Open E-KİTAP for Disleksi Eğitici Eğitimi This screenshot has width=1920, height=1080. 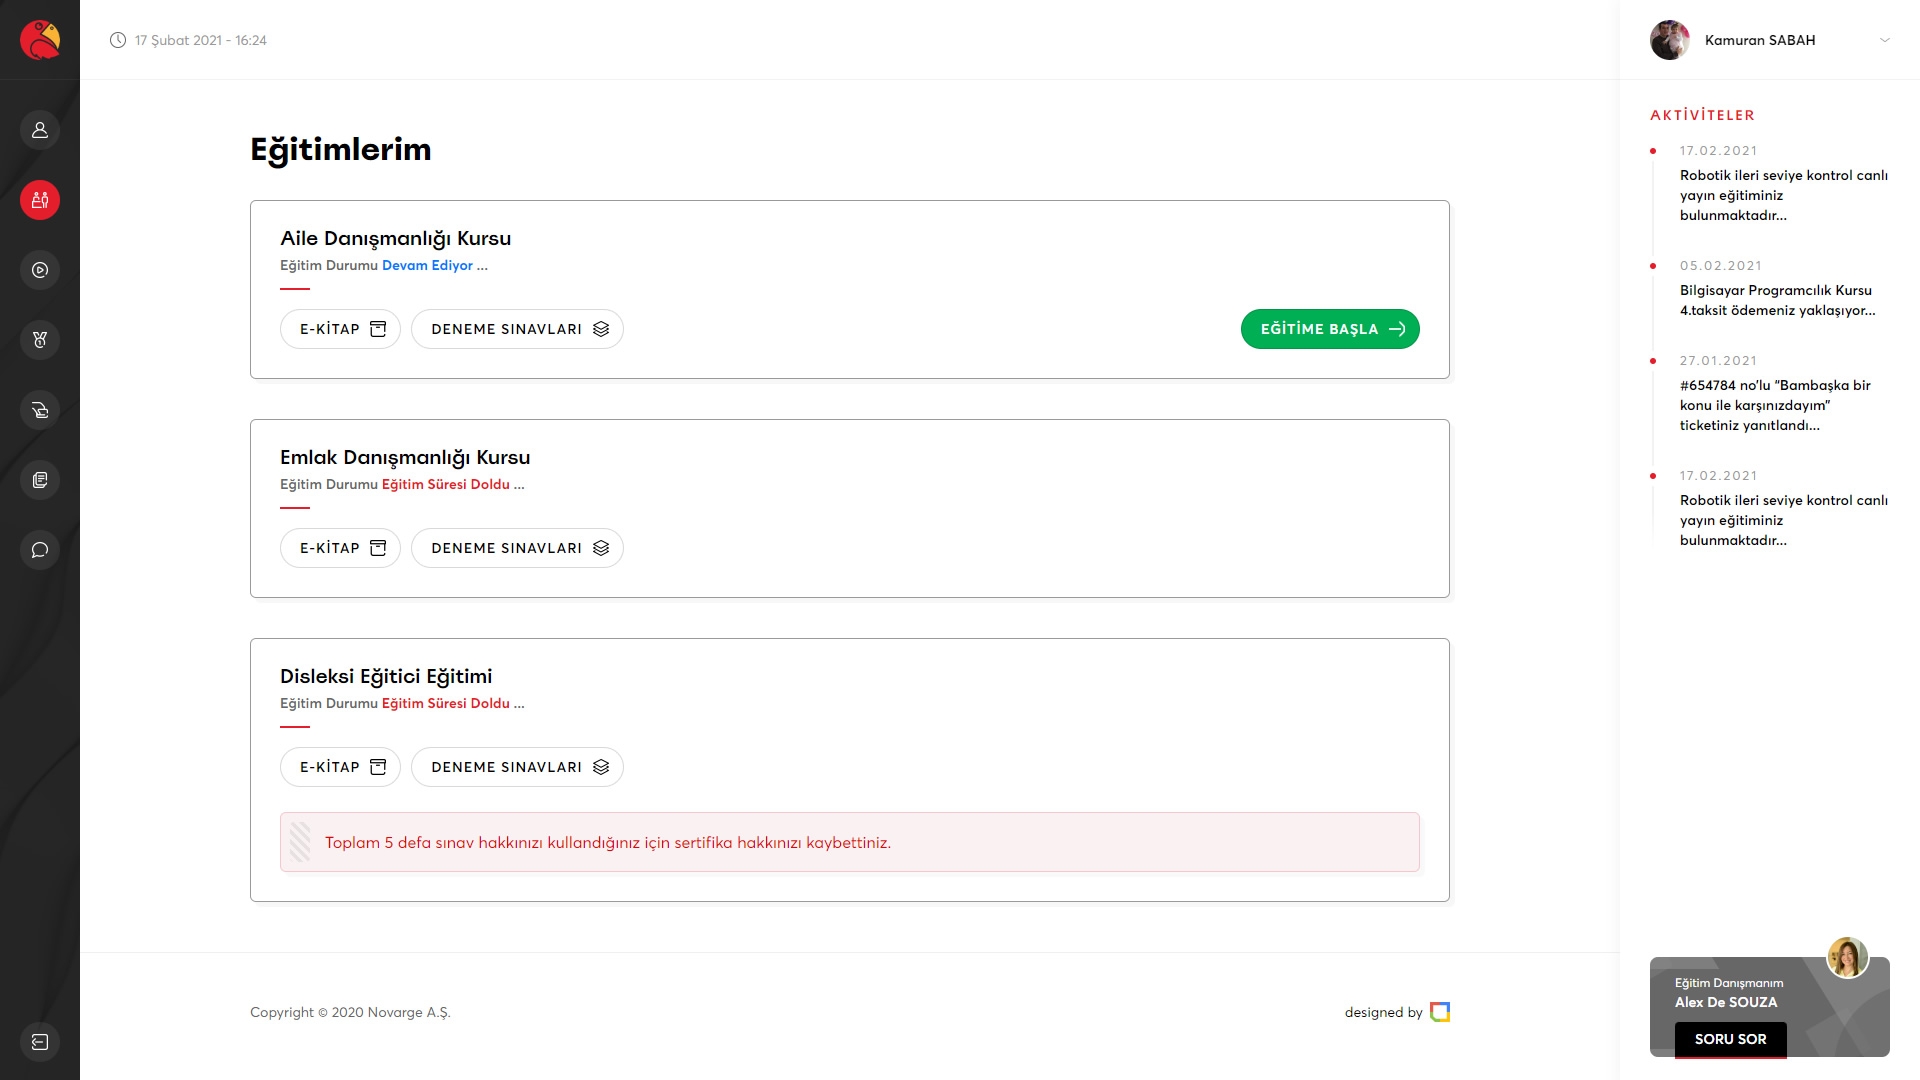click(340, 767)
